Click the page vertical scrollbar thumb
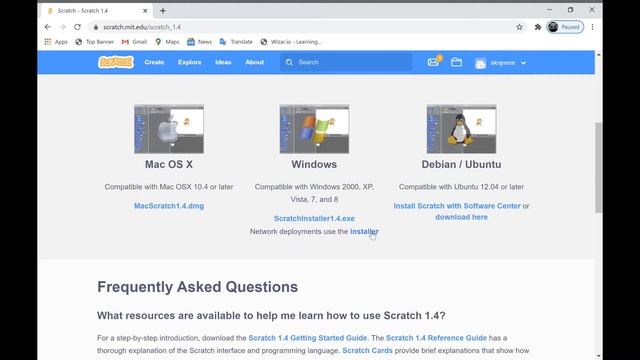Image resolution: width=640 pixels, height=360 pixels. (x=598, y=167)
